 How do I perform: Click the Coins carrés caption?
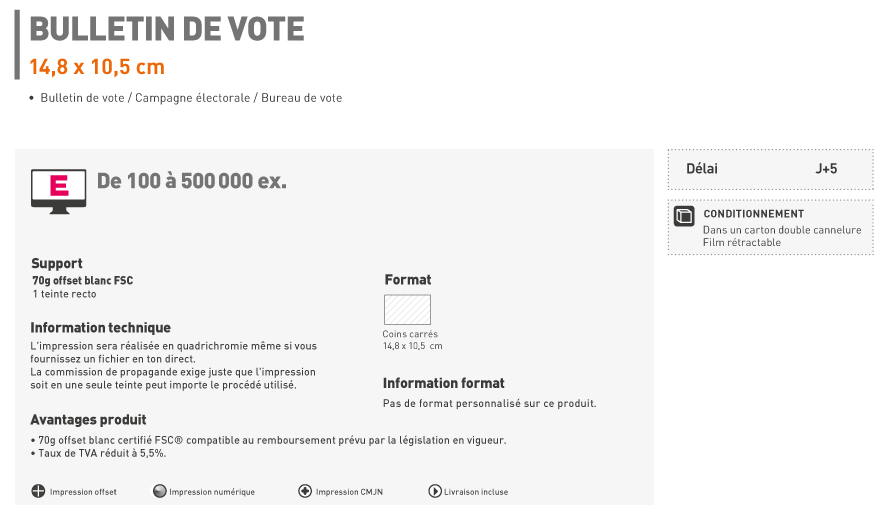[410, 334]
